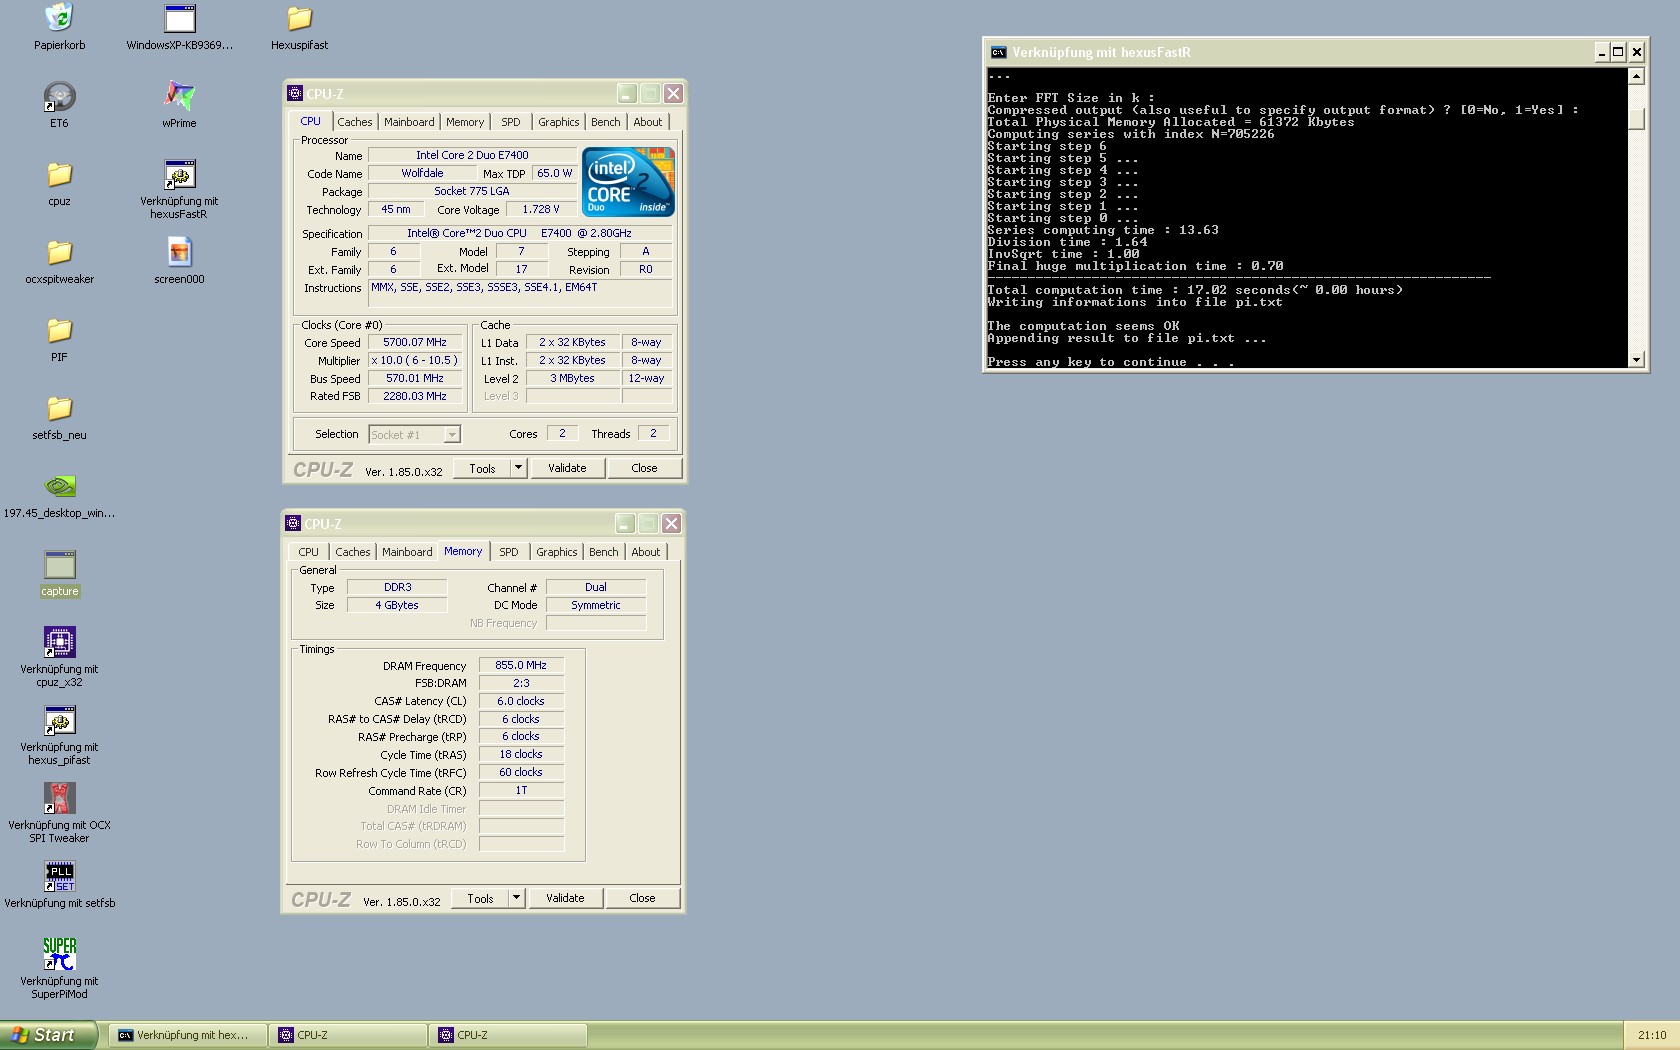The height and width of the screenshot is (1050, 1680).
Task: Open the setfsb_neu folder icon
Action: coord(59,409)
